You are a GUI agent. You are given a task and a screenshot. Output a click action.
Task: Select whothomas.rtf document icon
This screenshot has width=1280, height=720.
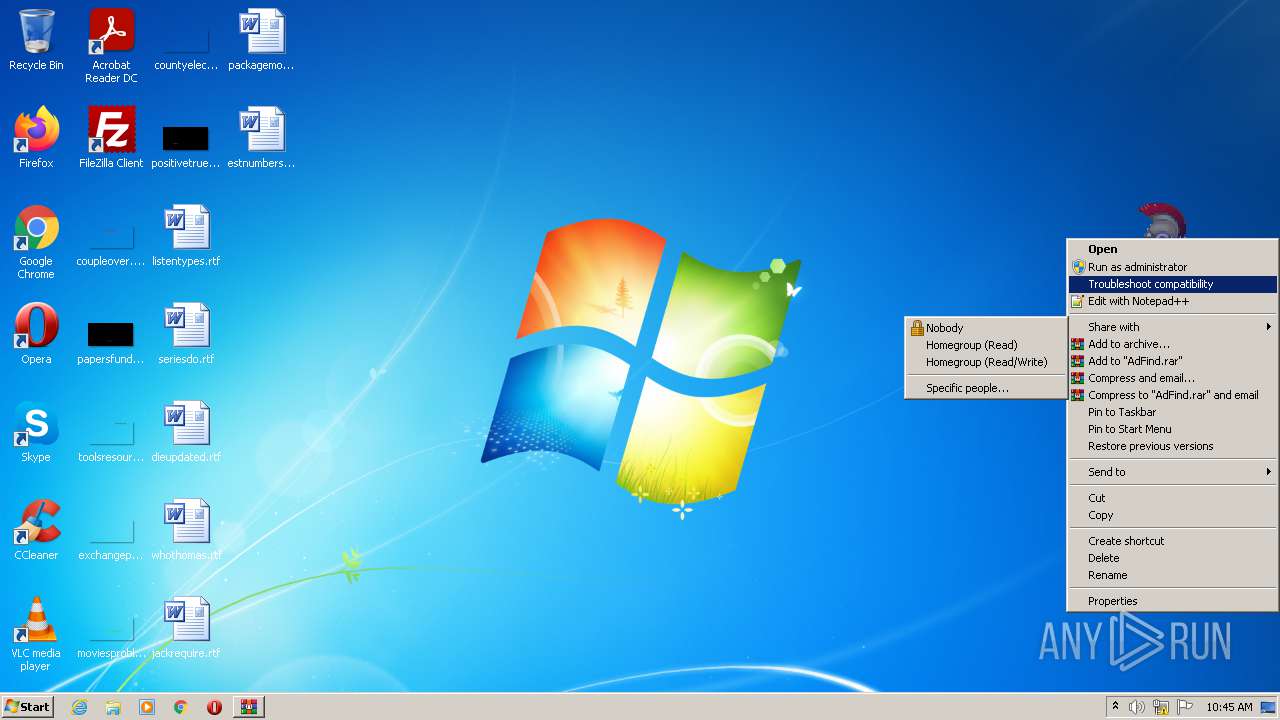[186, 530]
